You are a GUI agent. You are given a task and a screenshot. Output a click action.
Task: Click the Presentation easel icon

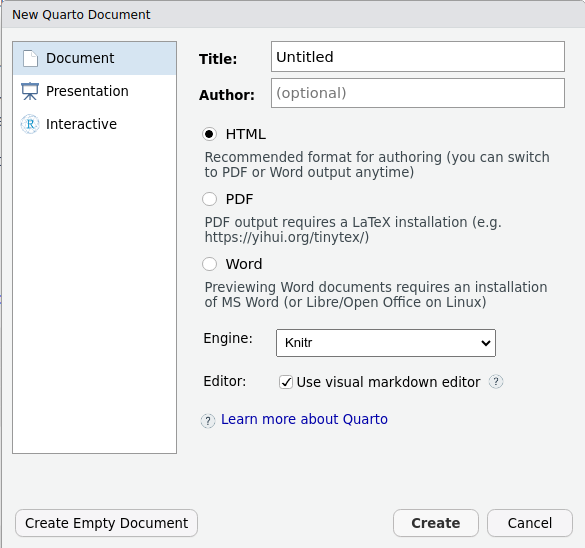point(30,91)
